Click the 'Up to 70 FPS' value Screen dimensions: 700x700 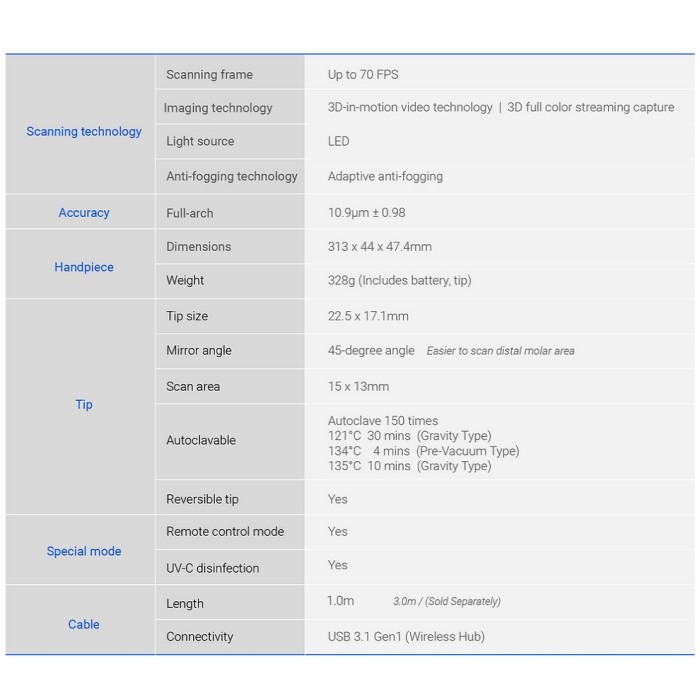tap(363, 74)
